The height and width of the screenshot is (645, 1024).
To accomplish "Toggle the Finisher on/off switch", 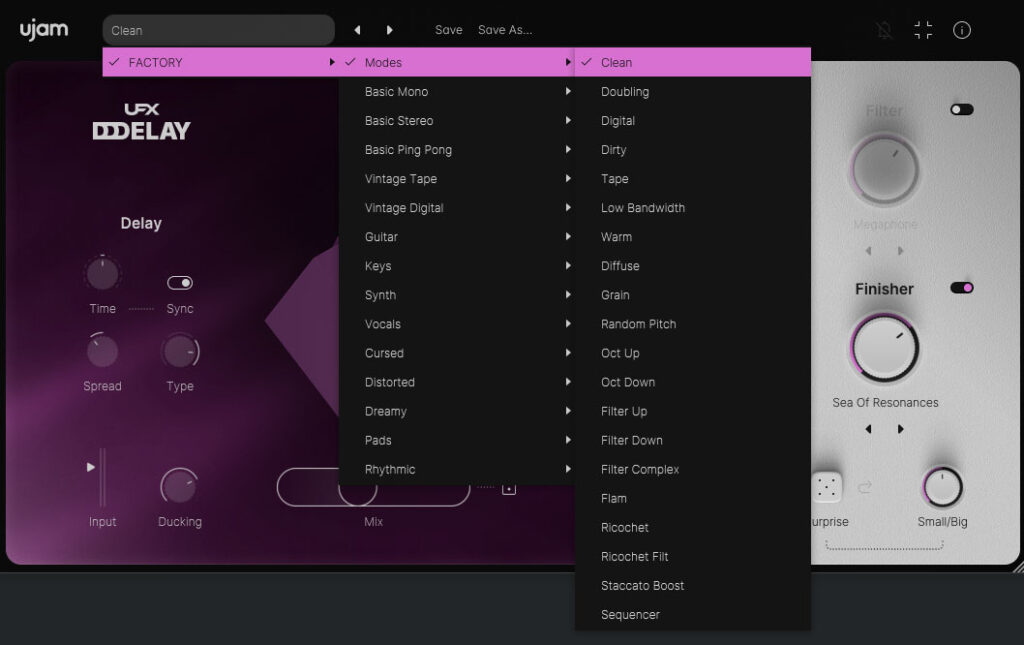I will (962, 288).
